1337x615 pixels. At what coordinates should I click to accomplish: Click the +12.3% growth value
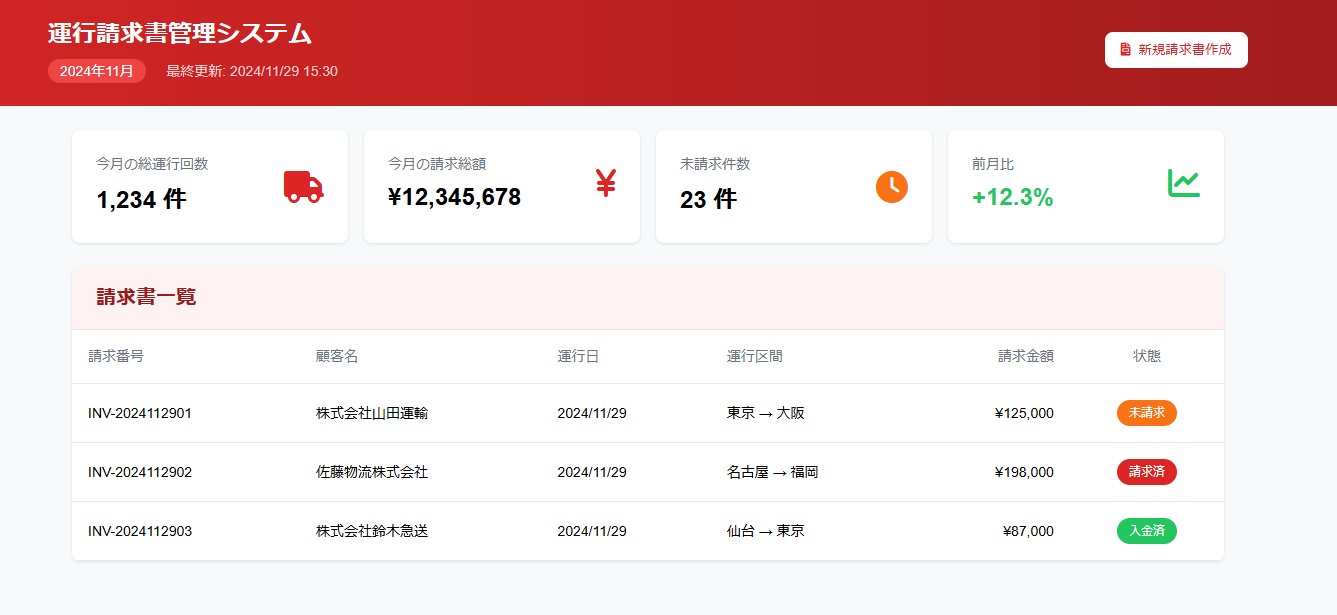coord(1016,198)
